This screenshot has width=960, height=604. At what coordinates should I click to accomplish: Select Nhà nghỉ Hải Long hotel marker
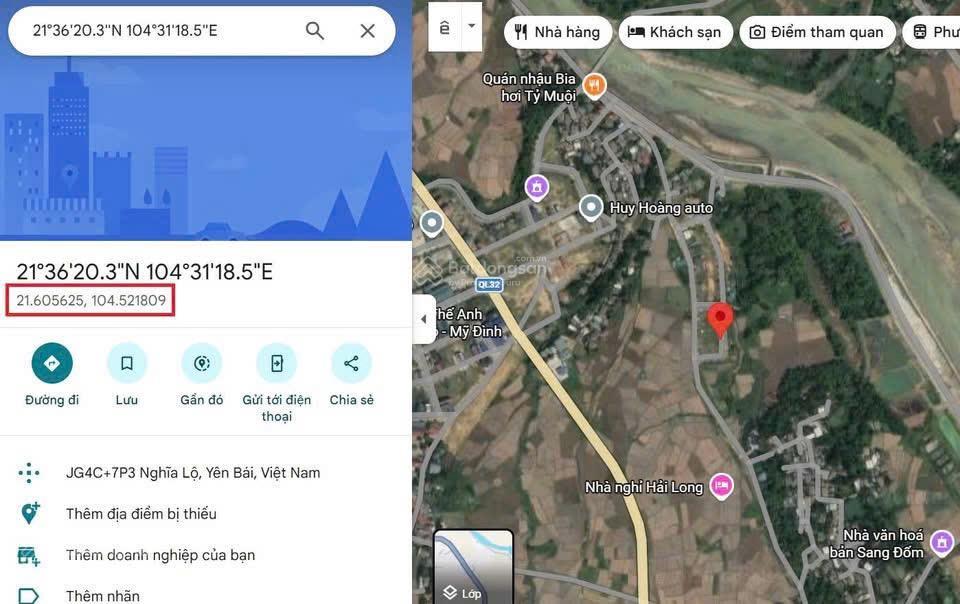(722, 487)
